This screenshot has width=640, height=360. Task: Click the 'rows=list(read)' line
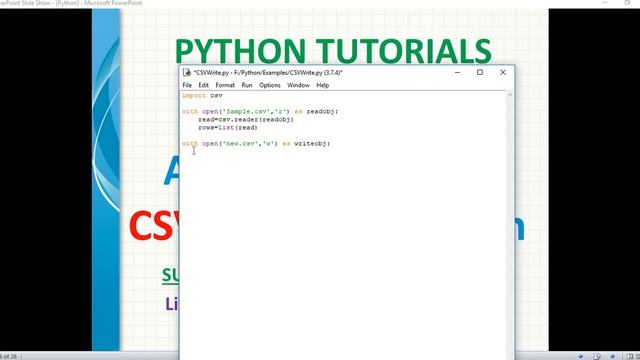coord(228,128)
